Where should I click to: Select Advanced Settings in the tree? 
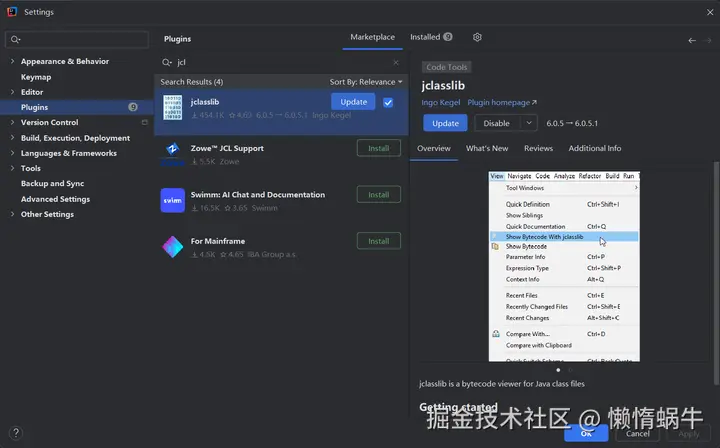click(x=55, y=199)
